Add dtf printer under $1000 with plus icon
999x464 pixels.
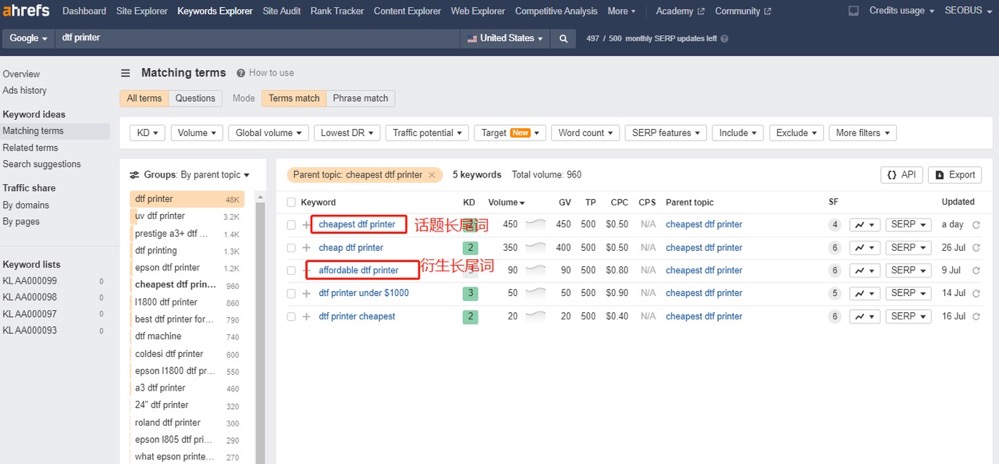(x=306, y=294)
